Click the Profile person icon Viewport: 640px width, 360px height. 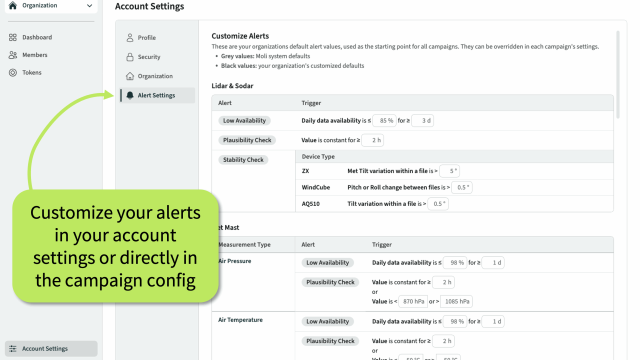(130, 38)
